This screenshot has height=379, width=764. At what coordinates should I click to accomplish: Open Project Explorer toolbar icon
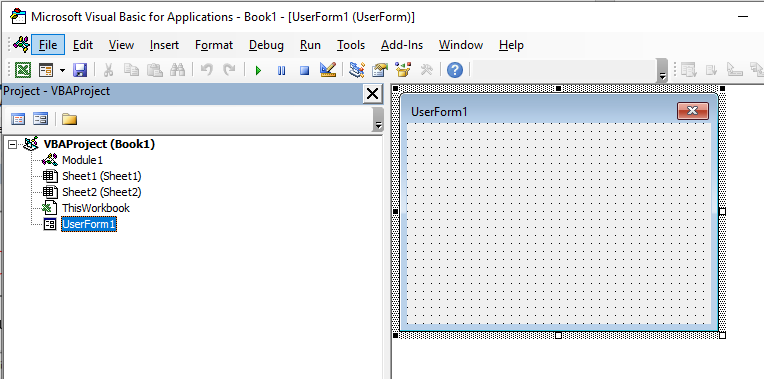click(357, 70)
